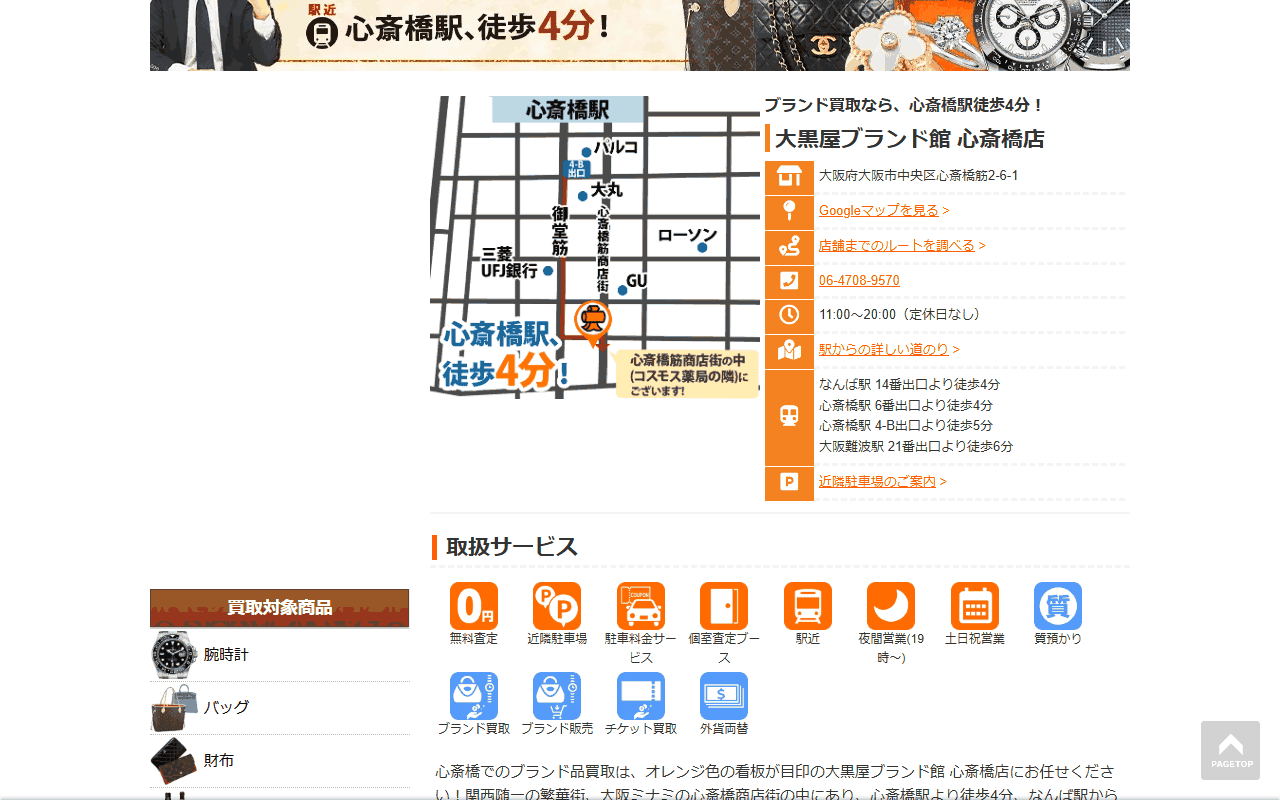Click the orange map-with-marker icon
The width and height of the screenshot is (1280, 800).
(x=789, y=351)
